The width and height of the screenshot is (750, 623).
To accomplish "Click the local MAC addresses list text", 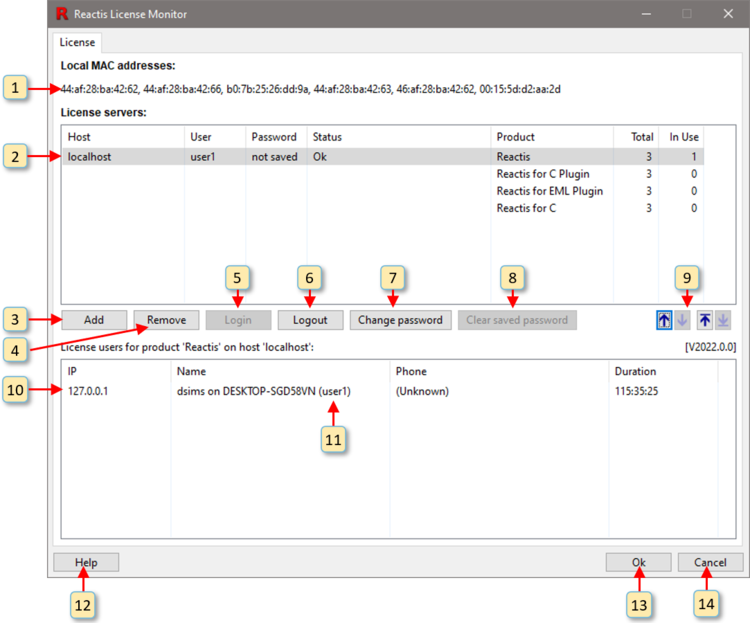I will tap(310, 89).
